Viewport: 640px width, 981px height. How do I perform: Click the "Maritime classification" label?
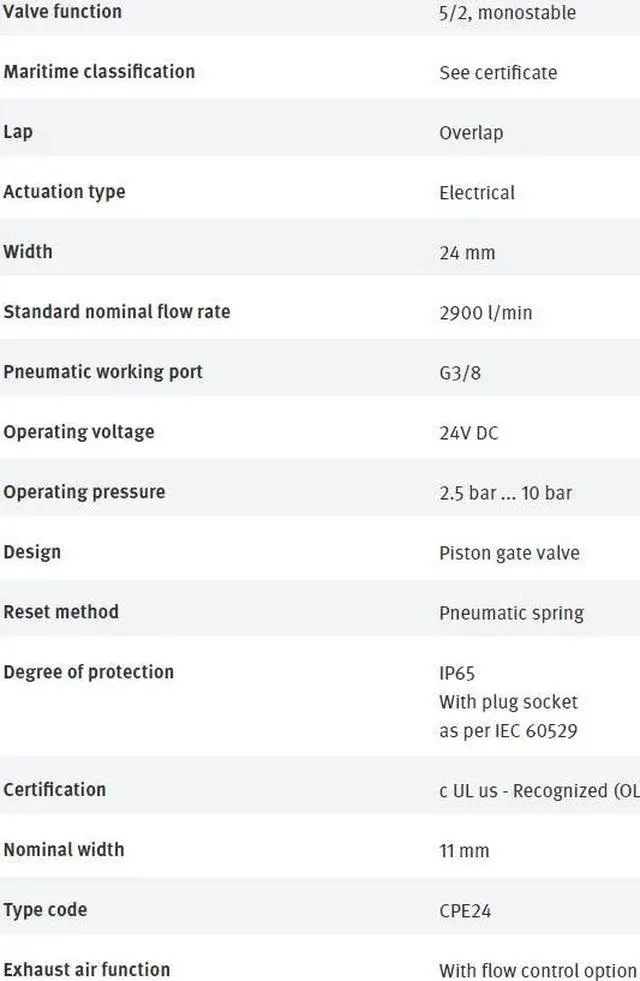click(99, 71)
